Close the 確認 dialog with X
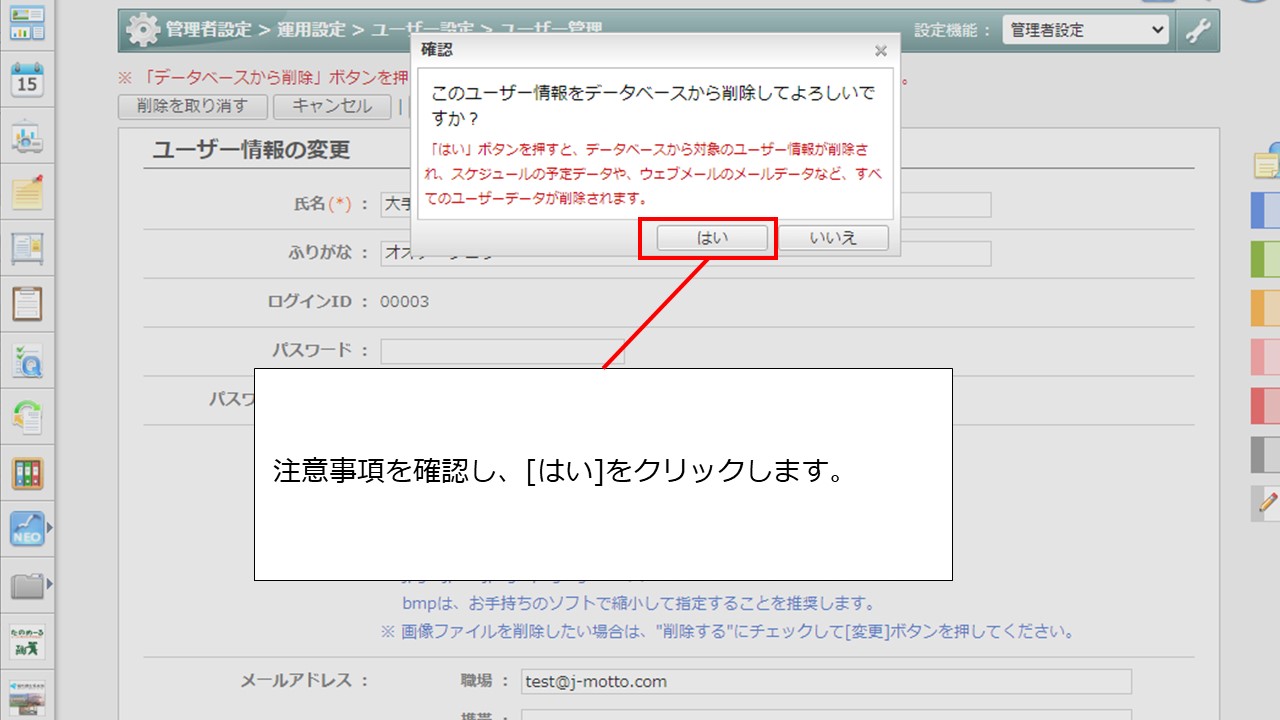 [x=880, y=51]
